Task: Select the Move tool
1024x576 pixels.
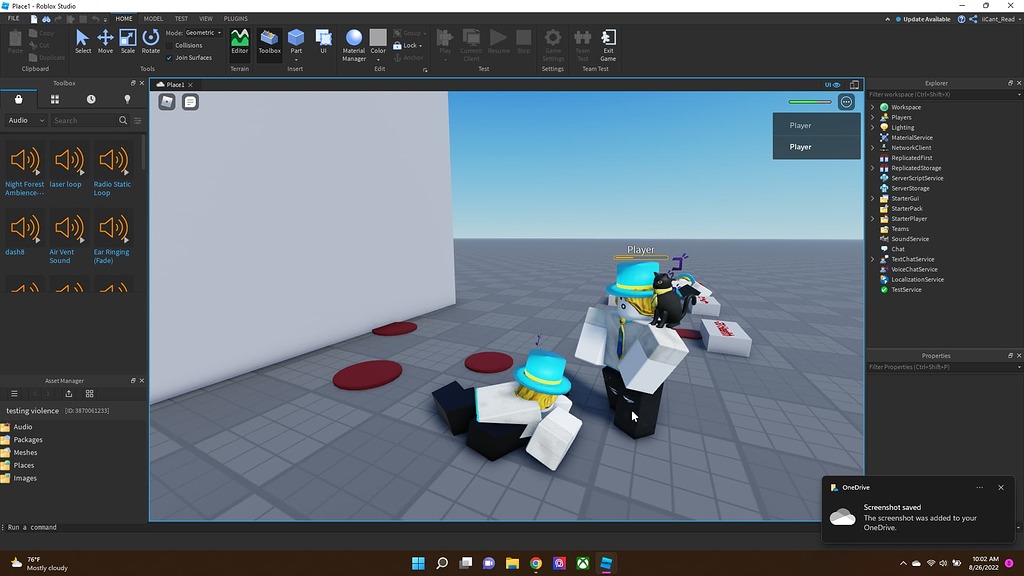Action: [x=105, y=42]
